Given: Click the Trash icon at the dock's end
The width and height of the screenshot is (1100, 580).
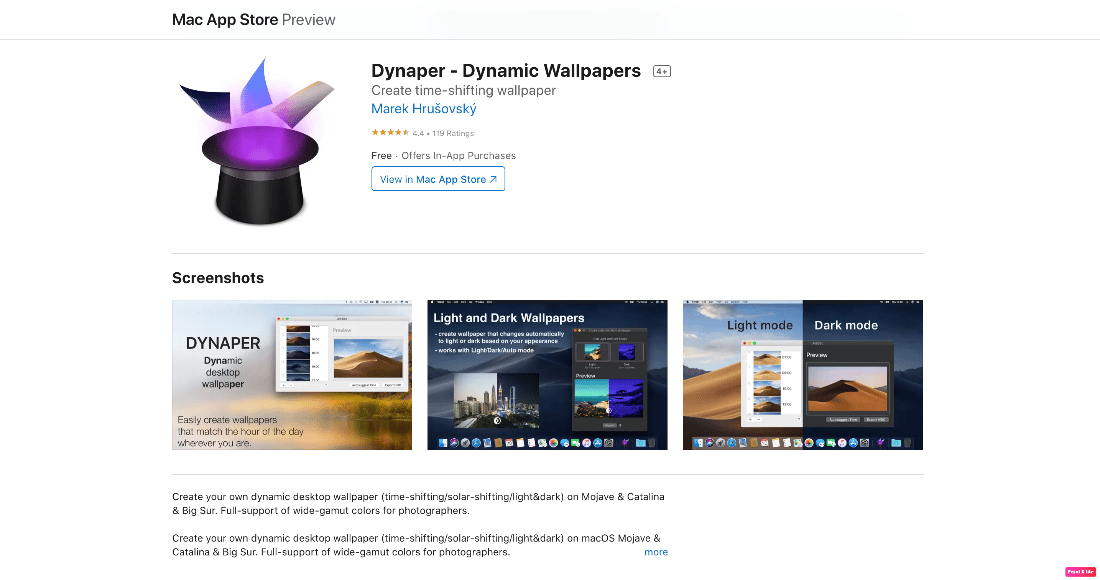Looking at the screenshot, I should coord(652,442).
